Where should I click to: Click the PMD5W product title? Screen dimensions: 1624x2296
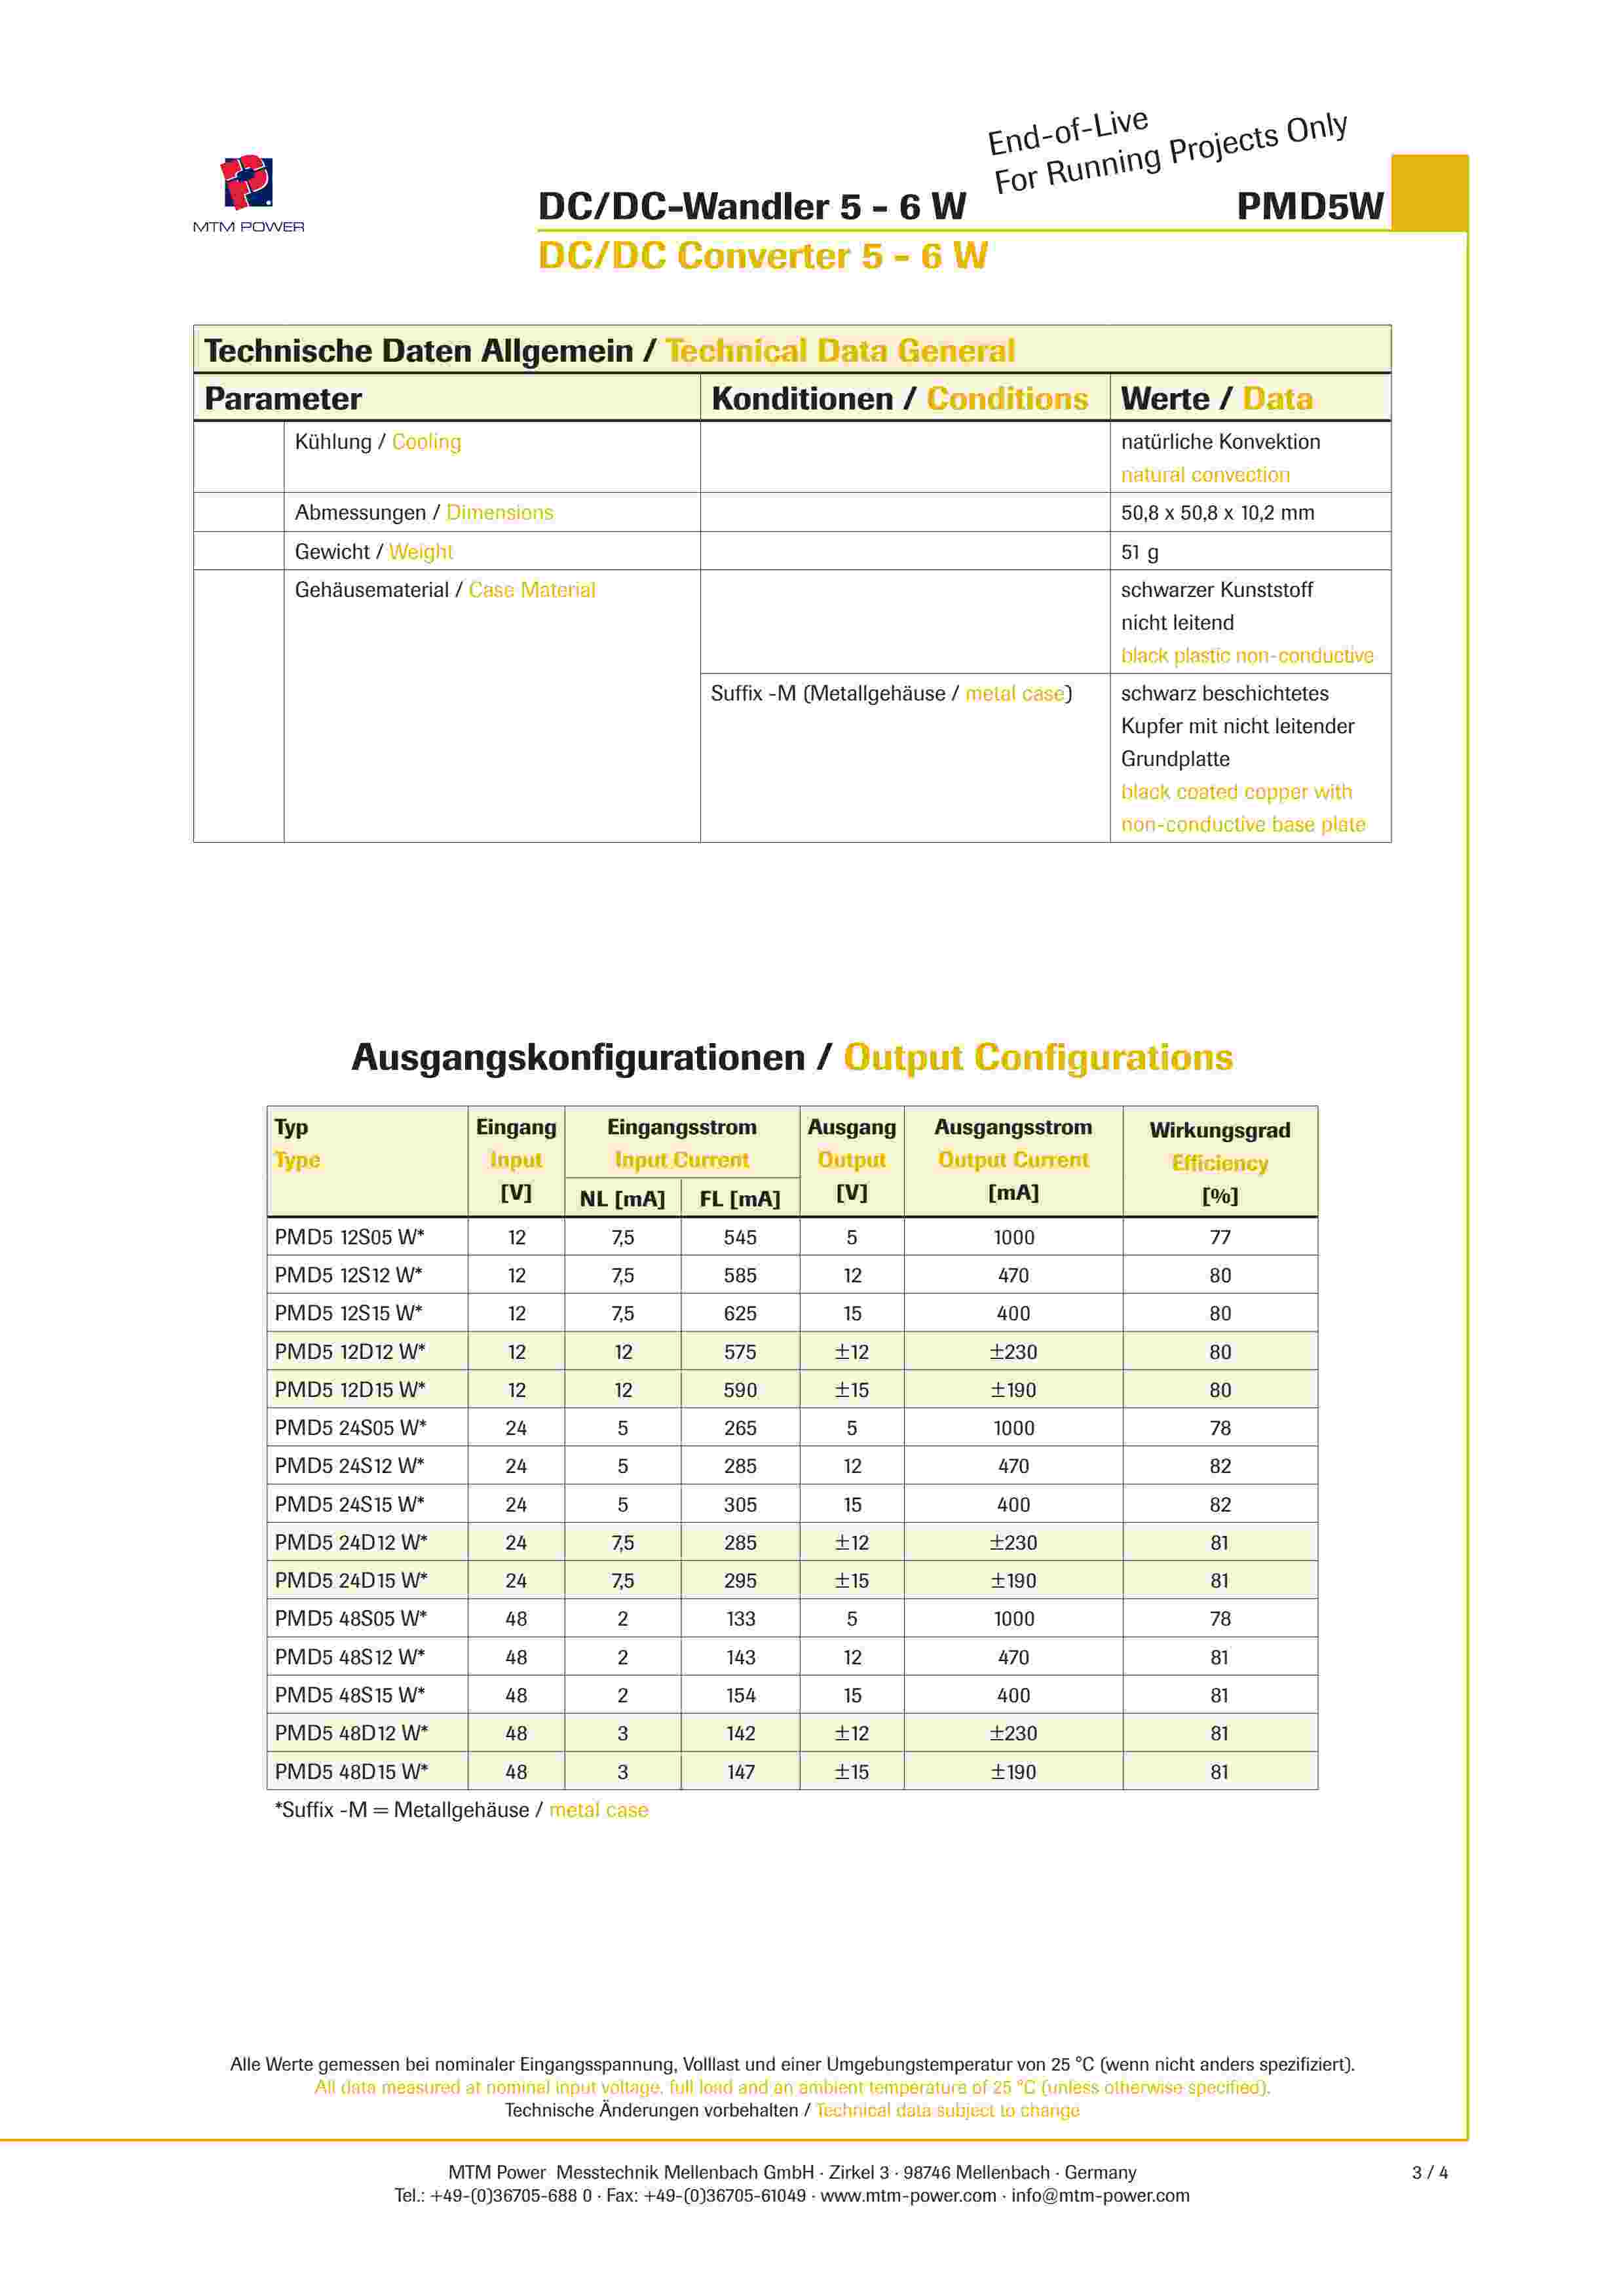pyautogui.click(x=1309, y=207)
